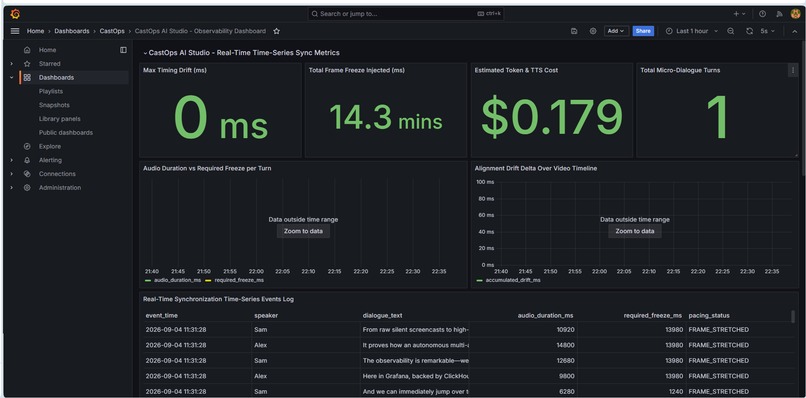Click the Total Frame Freeze Injected panel title

coord(357,70)
